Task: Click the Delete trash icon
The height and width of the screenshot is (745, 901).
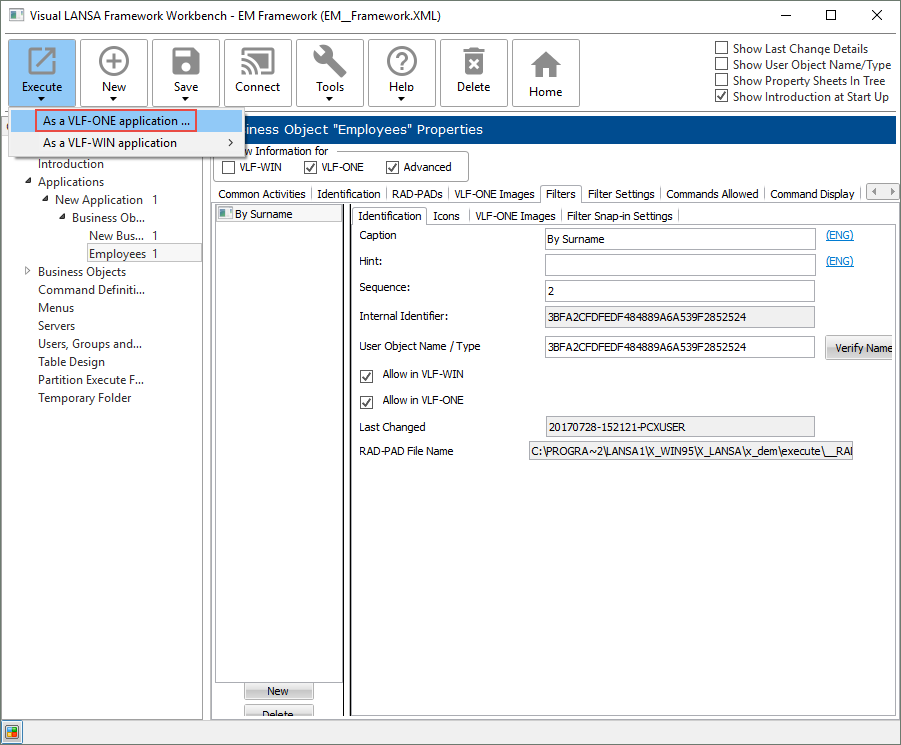Action: pyautogui.click(x=474, y=64)
